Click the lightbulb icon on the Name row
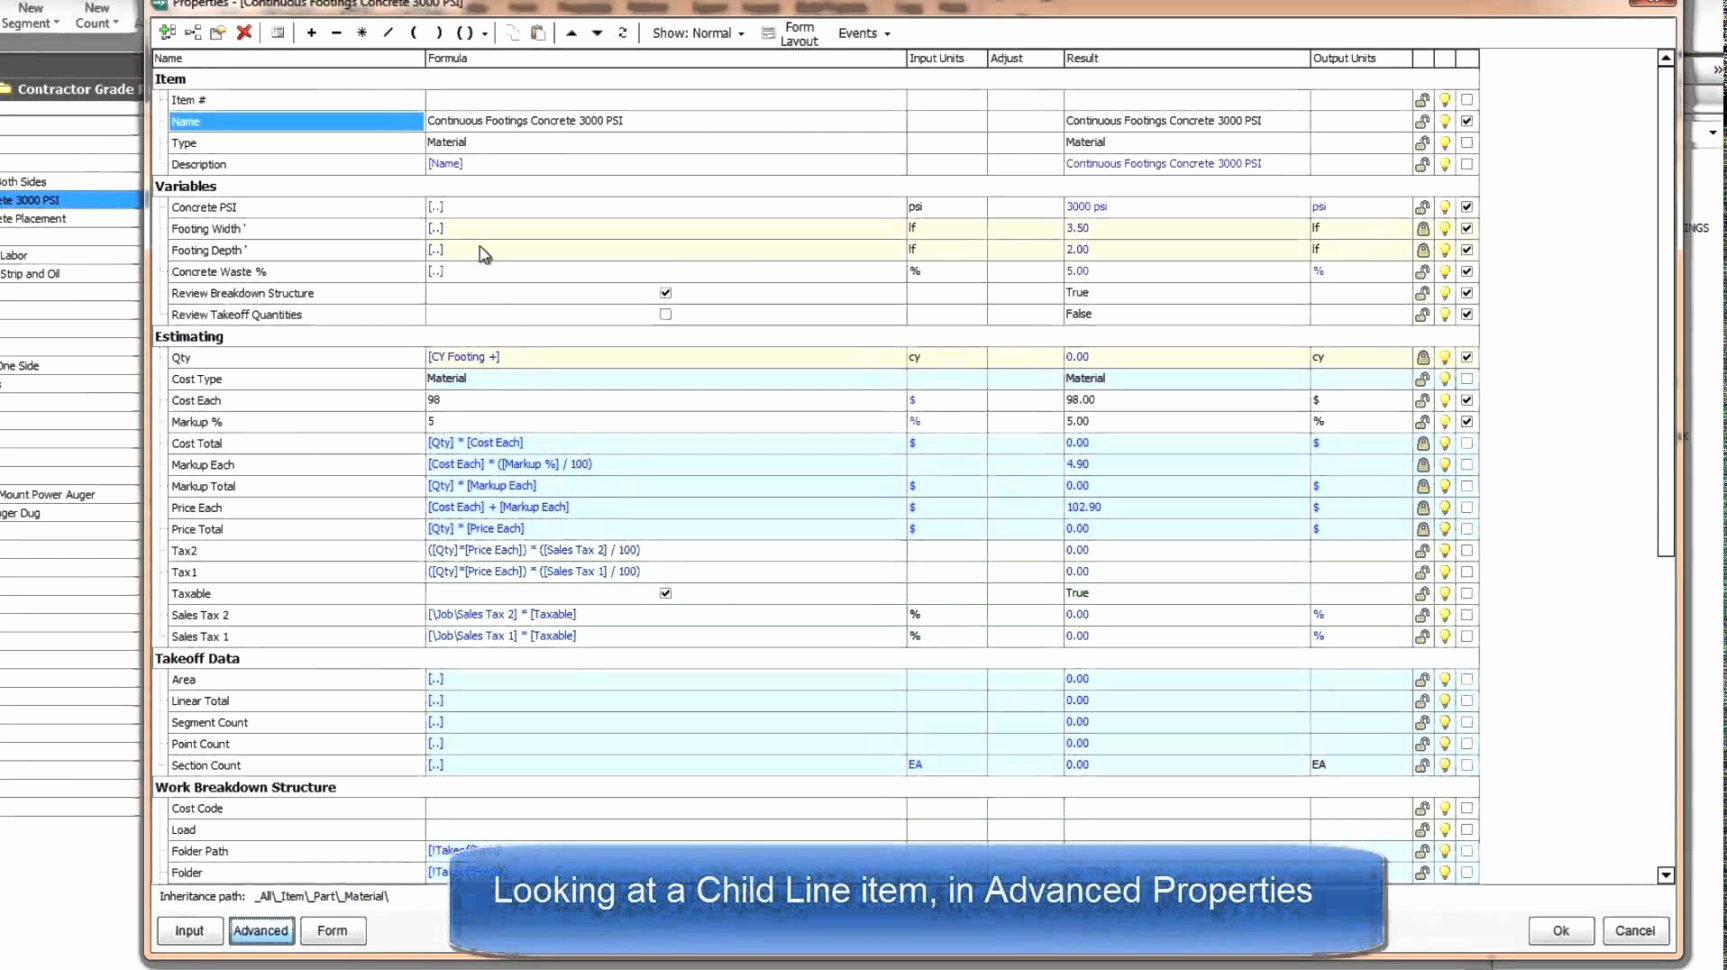The height and width of the screenshot is (970, 1727). click(x=1444, y=121)
